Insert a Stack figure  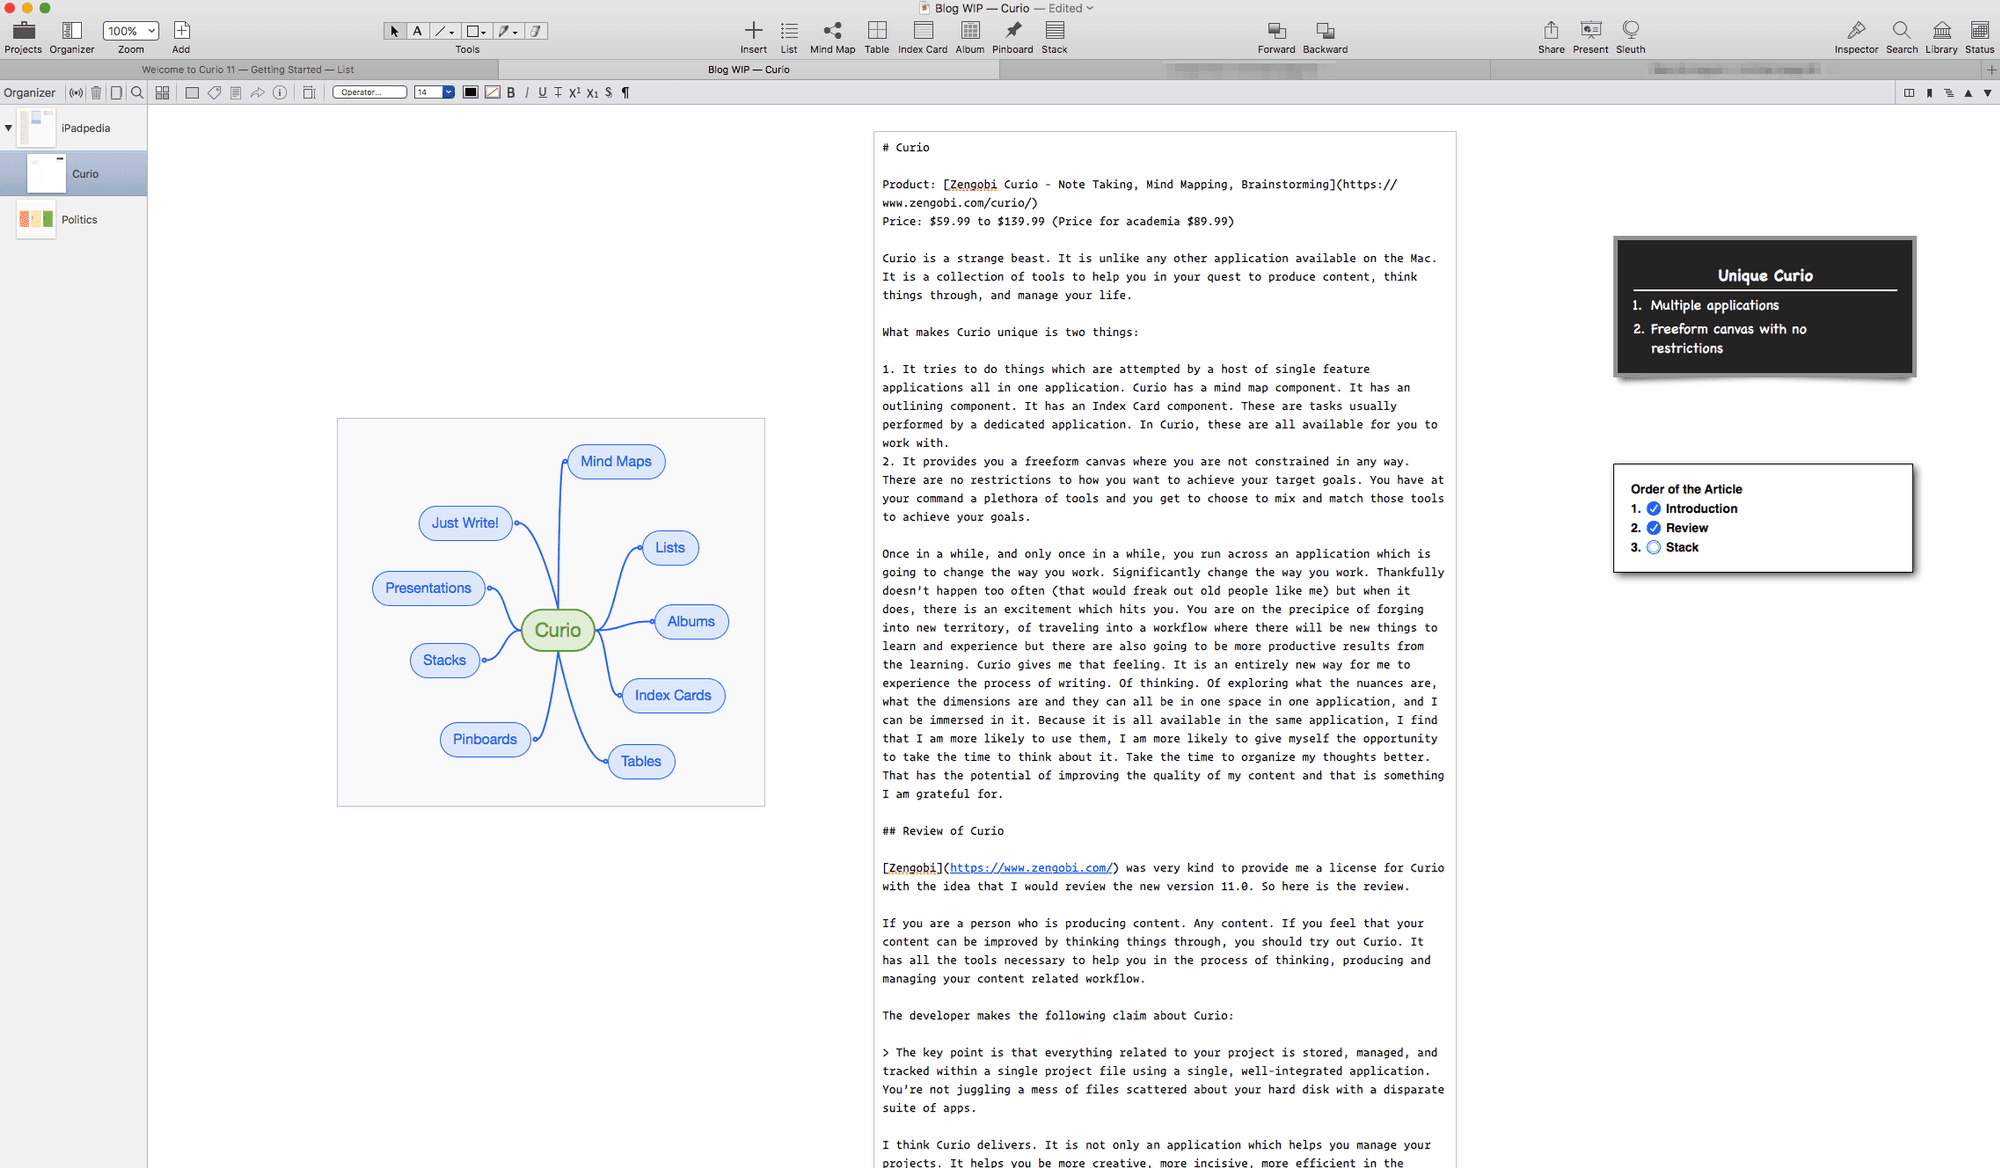tap(1055, 30)
